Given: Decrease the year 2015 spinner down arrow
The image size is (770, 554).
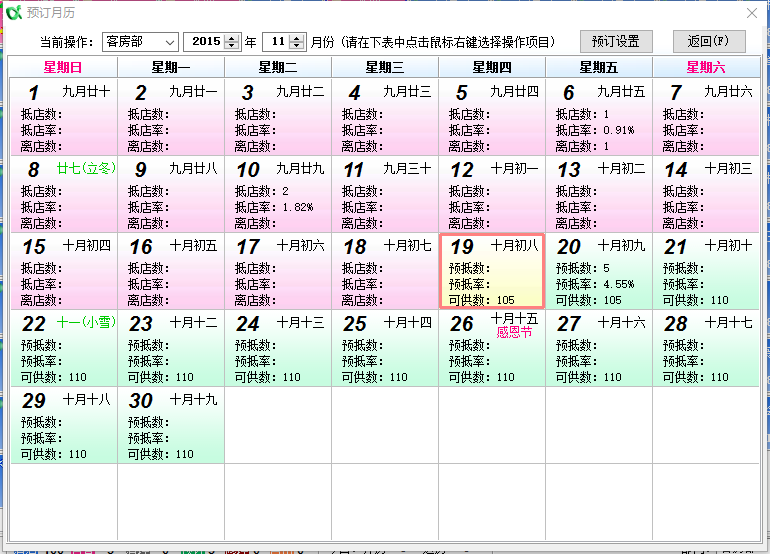Looking at the screenshot, I should click(232, 46).
